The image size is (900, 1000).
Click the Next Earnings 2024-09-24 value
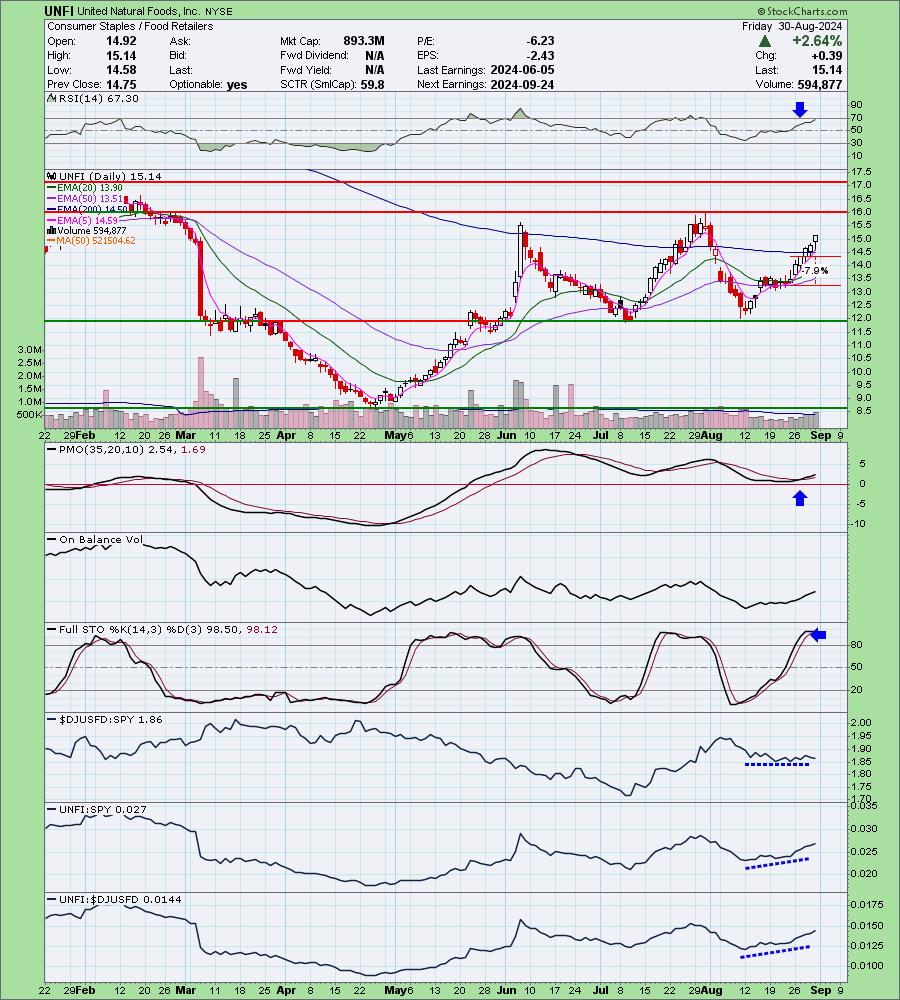pyautogui.click(x=522, y=84)
